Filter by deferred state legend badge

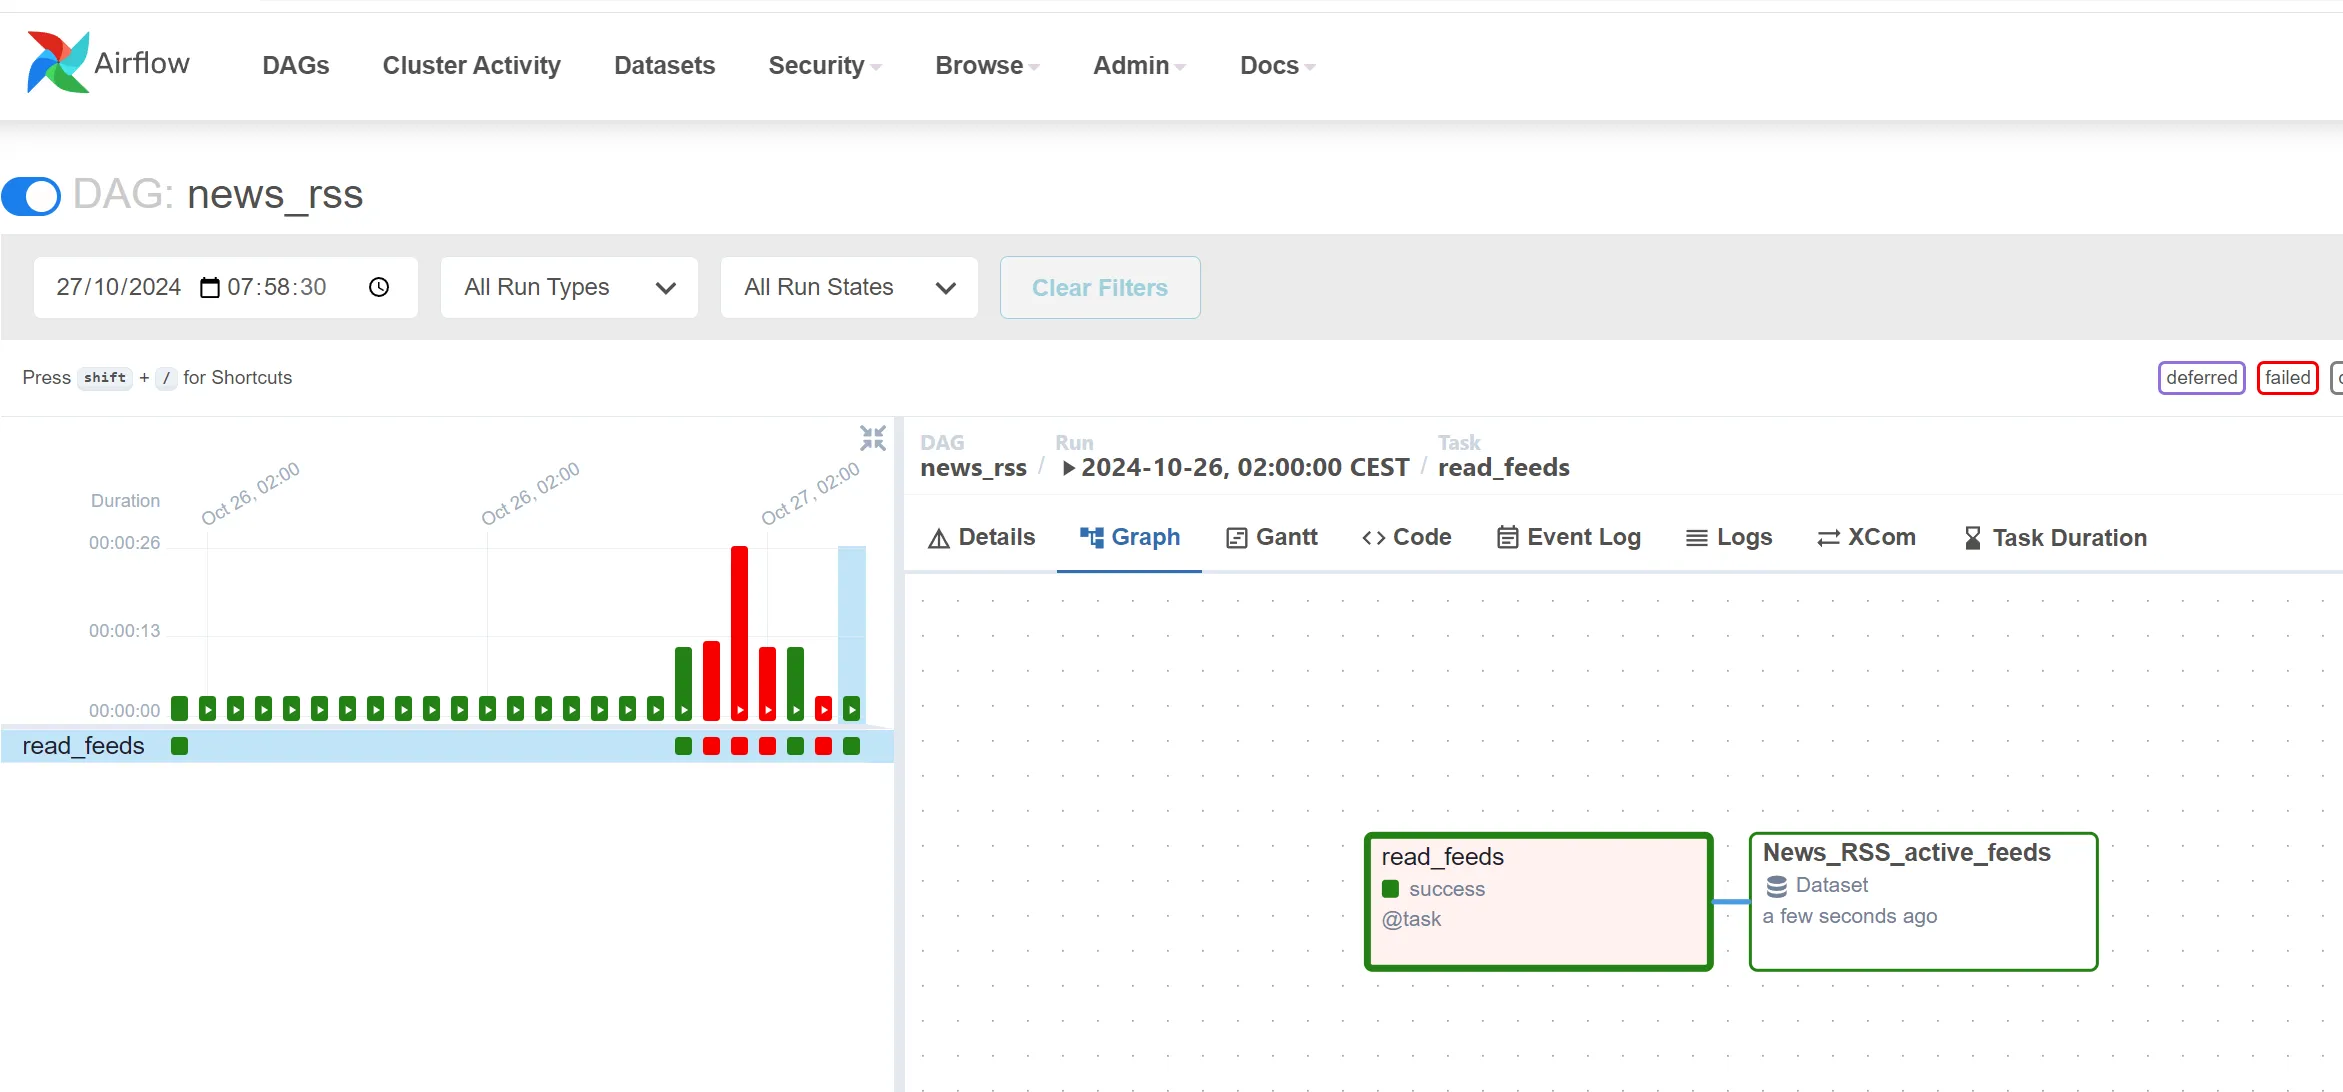pyautogui.click(x=2201, y=378)
